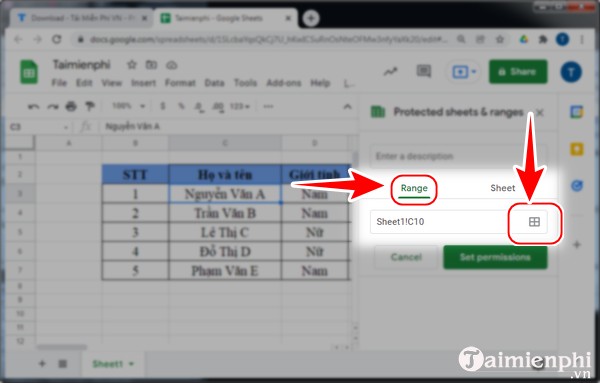Click the browser extensions puzzle icon
This screenshot has height=383, width=600.
pos(543,39)
